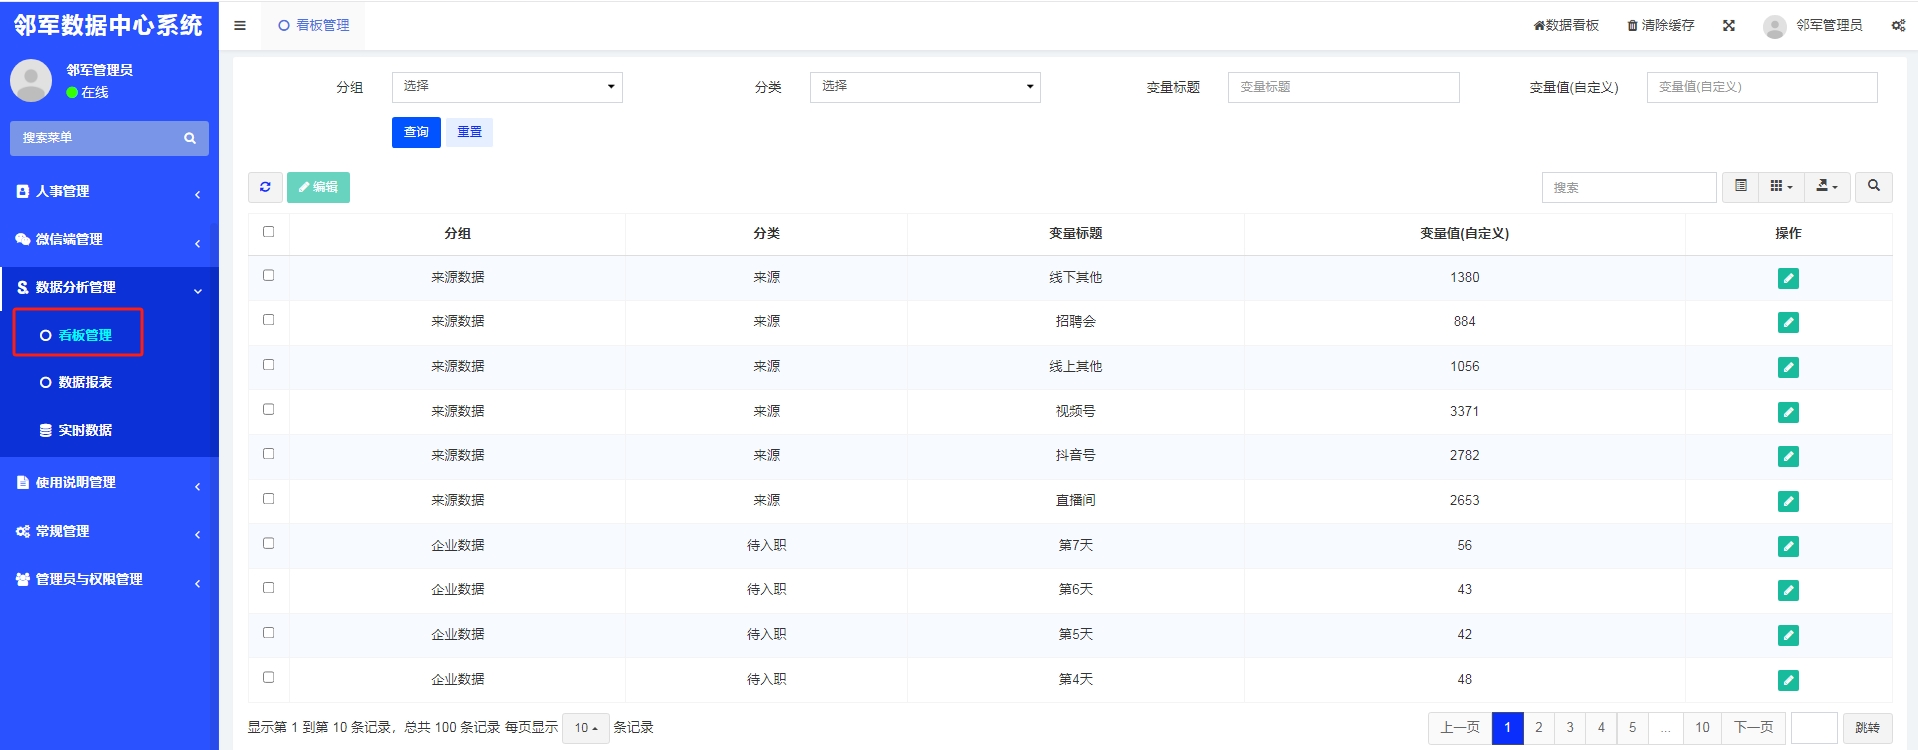The width and height of the screenshot is (1918, 750).
Task: Click edit icon for 直播间 row
Action: click(x=1788, y=501)
